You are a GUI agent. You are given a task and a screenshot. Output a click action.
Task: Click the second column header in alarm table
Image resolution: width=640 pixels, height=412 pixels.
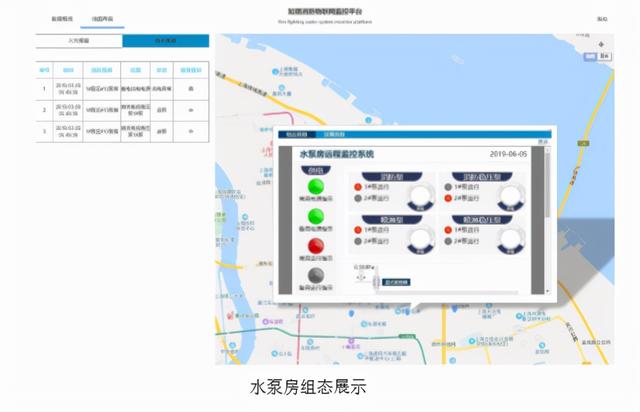click(68, 70)
